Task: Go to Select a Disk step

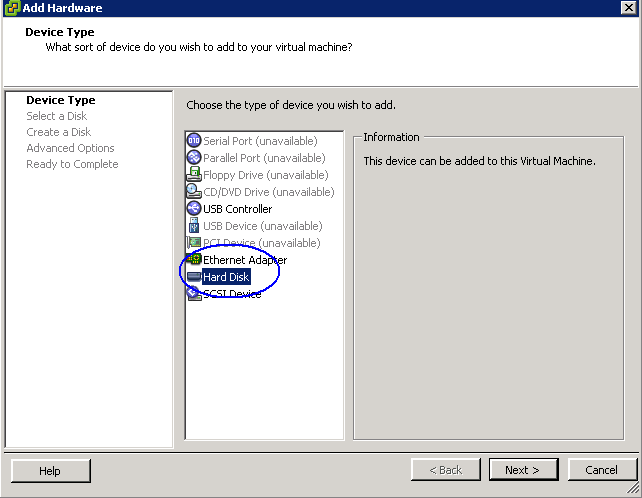Action: pyautogui.click(x=57, y=116)
